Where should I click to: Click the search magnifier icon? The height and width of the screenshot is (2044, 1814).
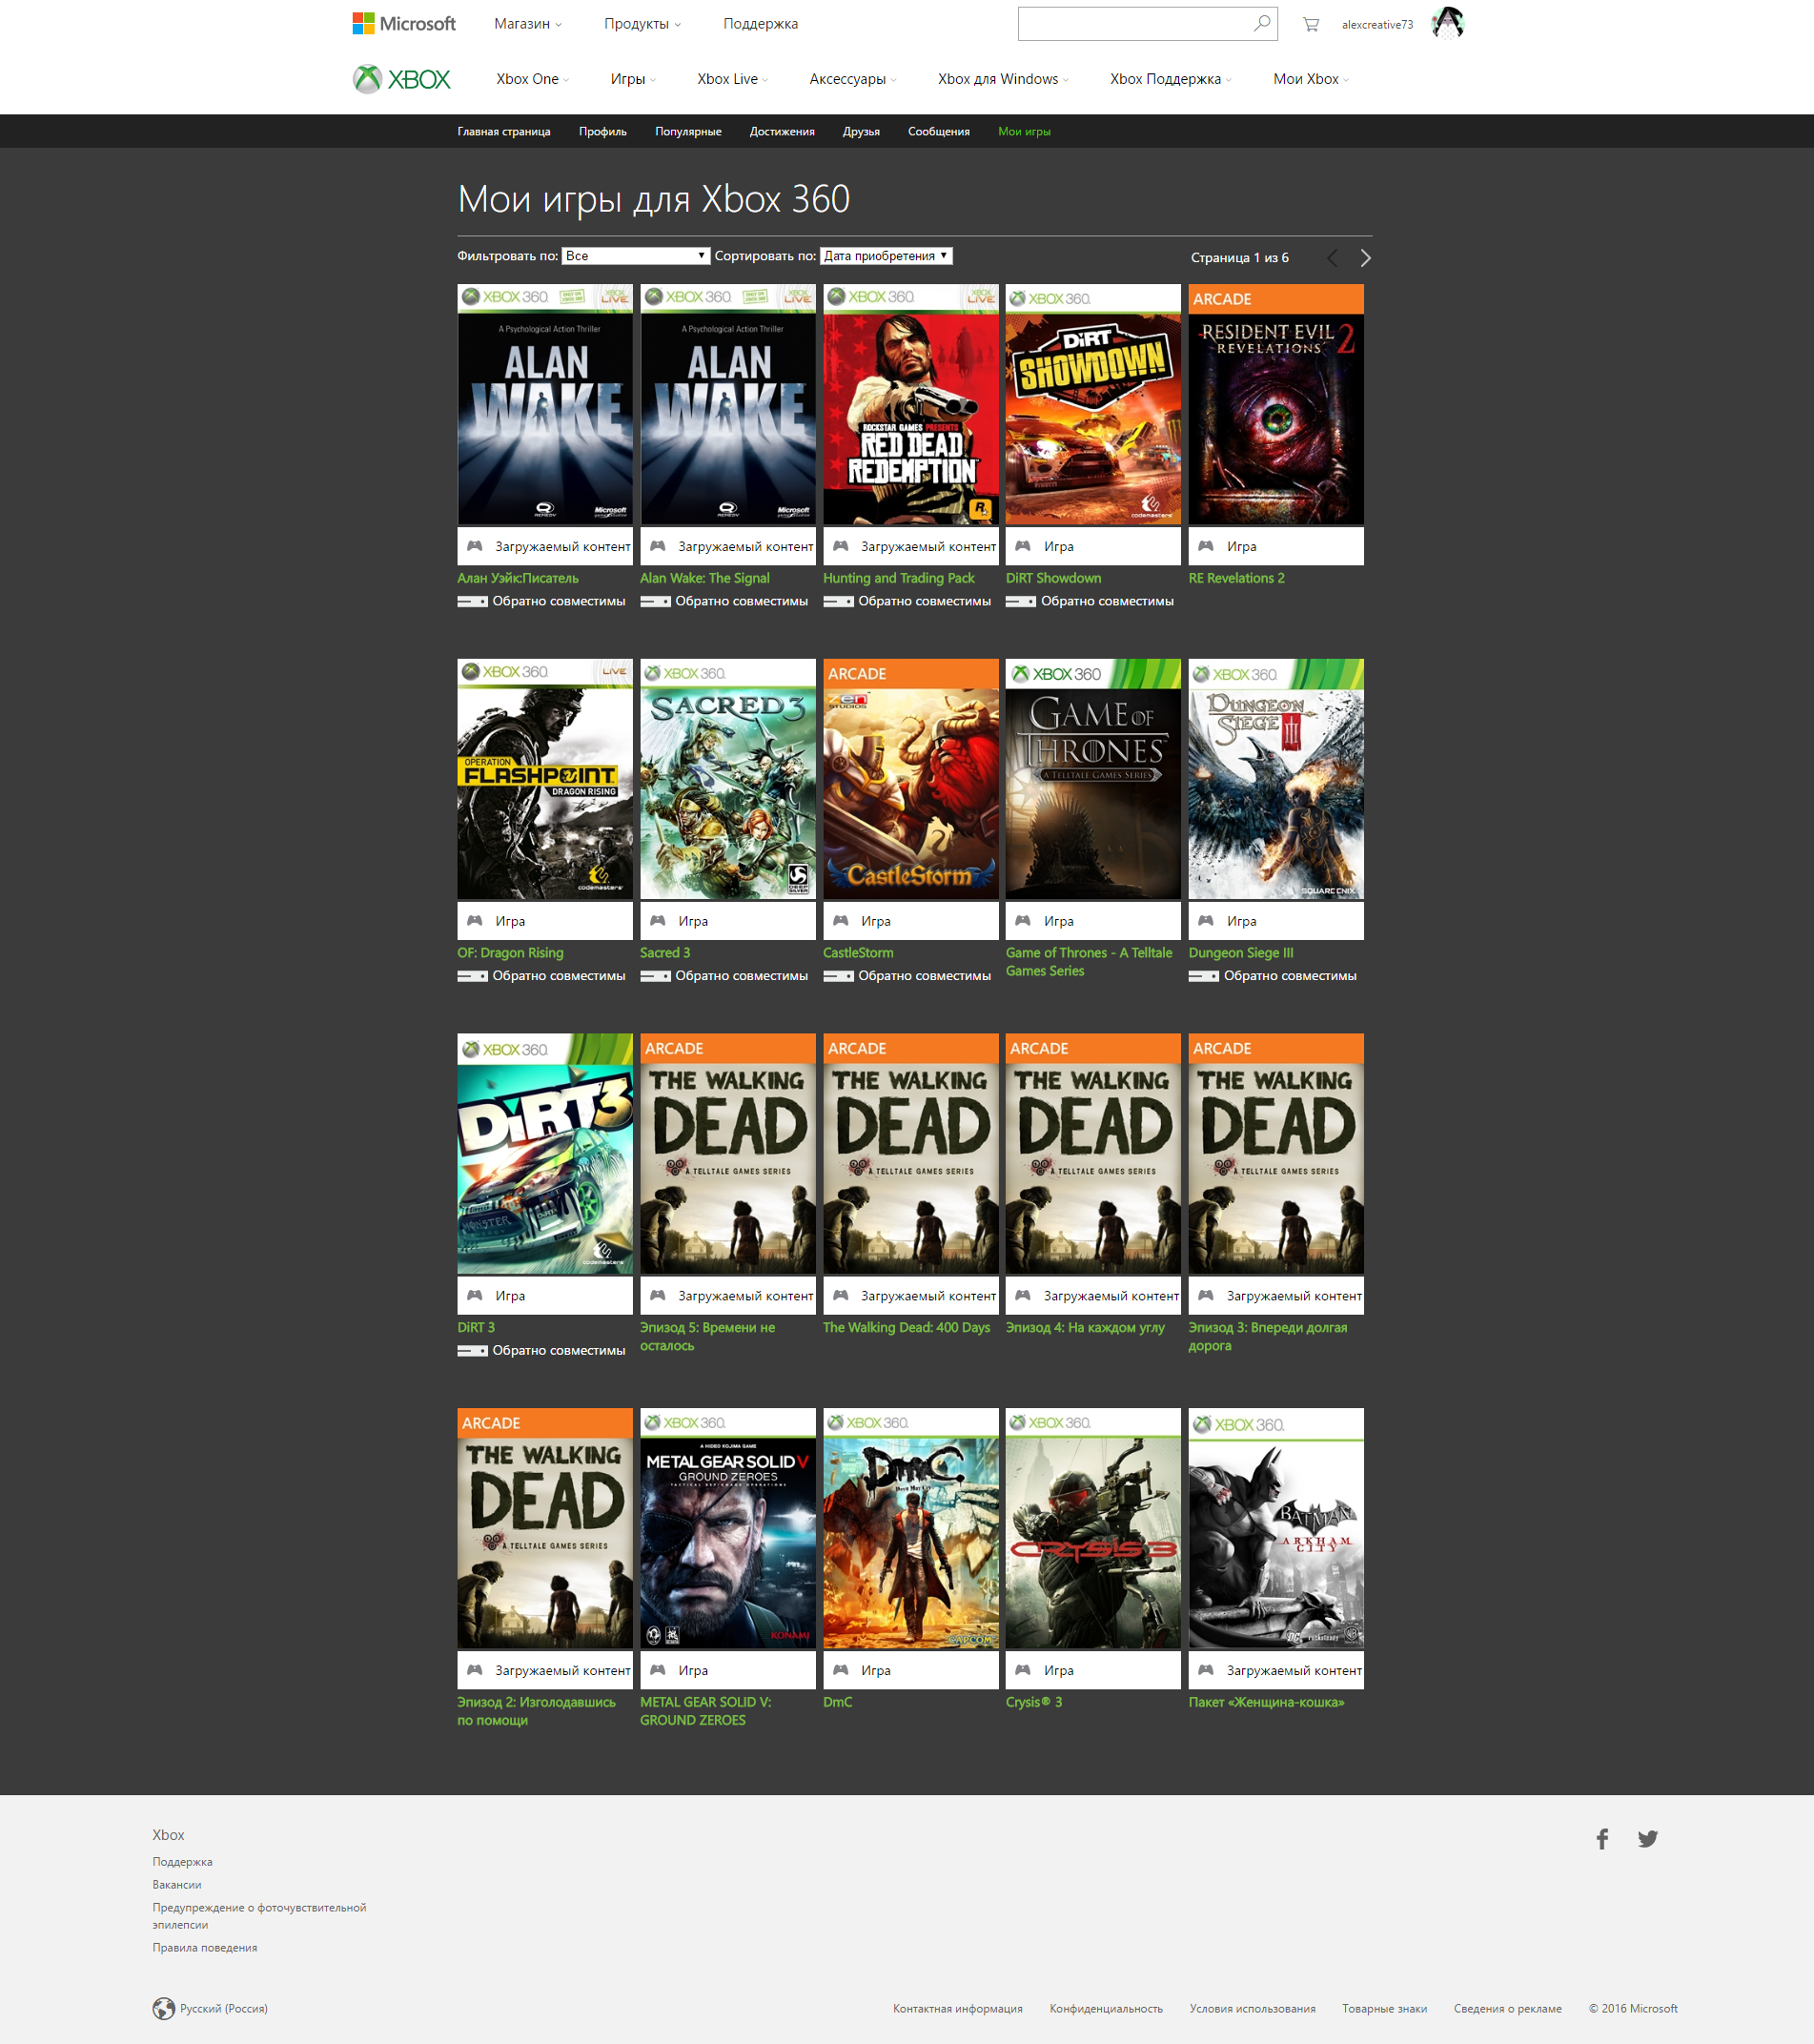(x=1262, y=23)
